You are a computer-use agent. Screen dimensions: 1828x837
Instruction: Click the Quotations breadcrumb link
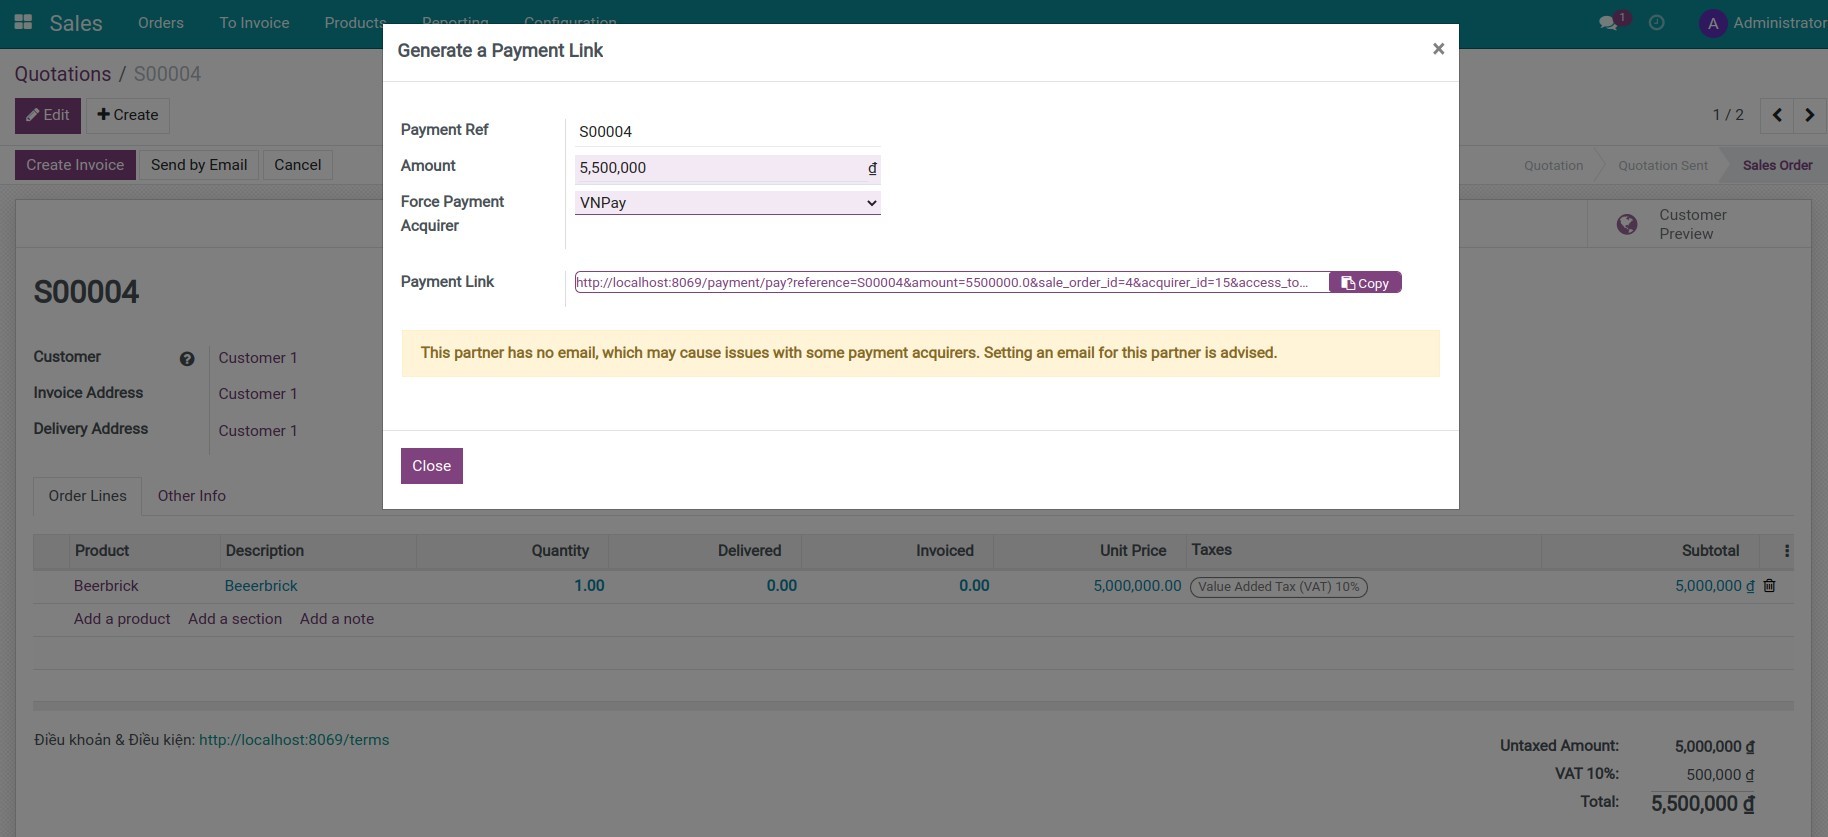[x=63, y=74]
